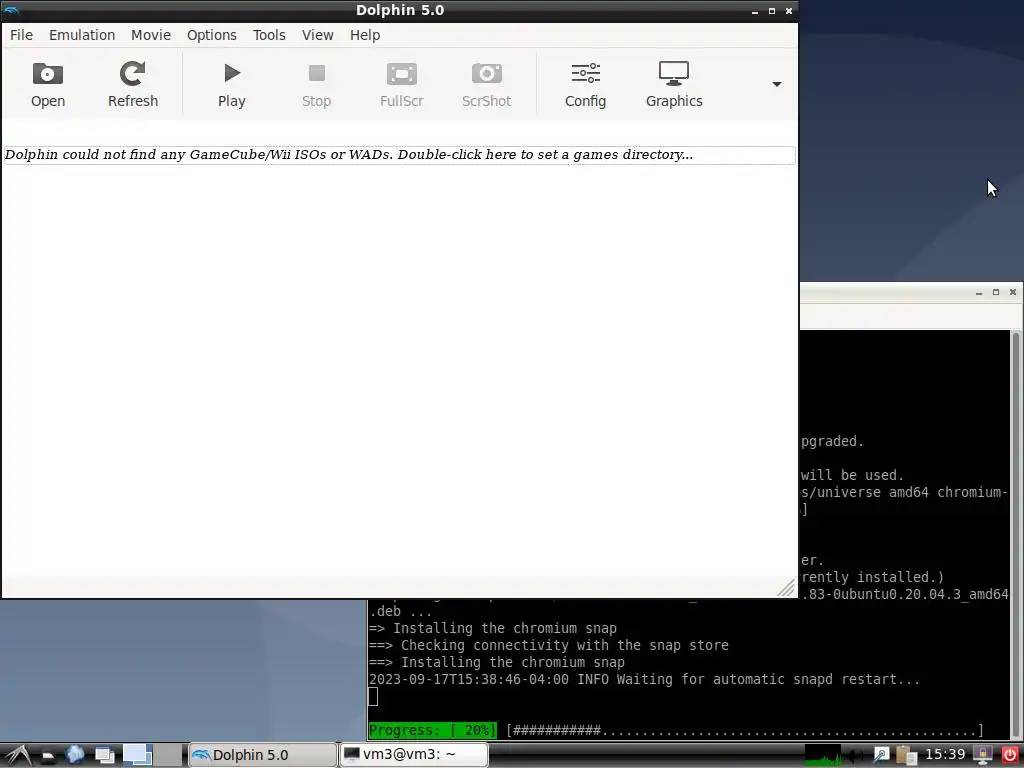This screenshot has height=768, width=1024.
Task: Minimize the terminal window
Action: [978, 293]
